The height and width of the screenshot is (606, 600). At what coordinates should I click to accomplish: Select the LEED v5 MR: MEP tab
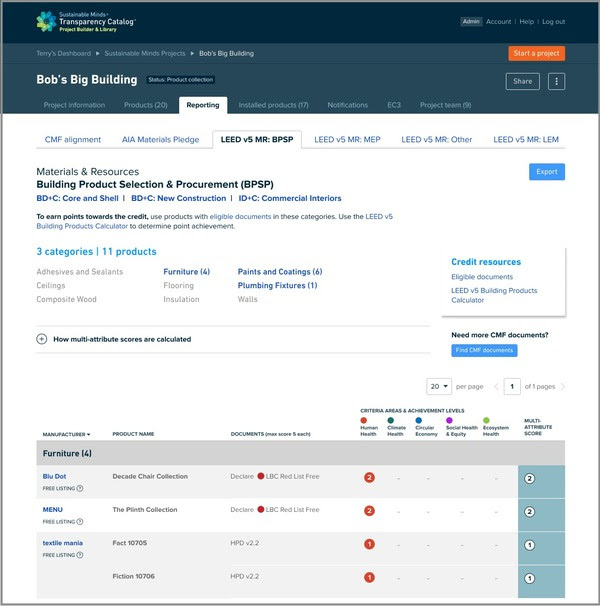347,140
